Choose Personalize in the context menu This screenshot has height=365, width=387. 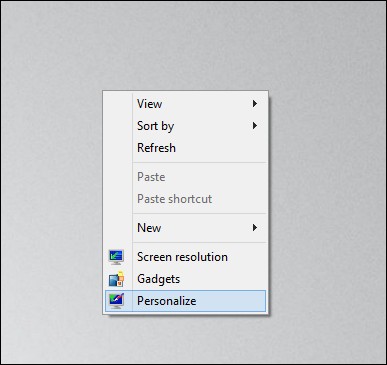click(x=185, y=301)
